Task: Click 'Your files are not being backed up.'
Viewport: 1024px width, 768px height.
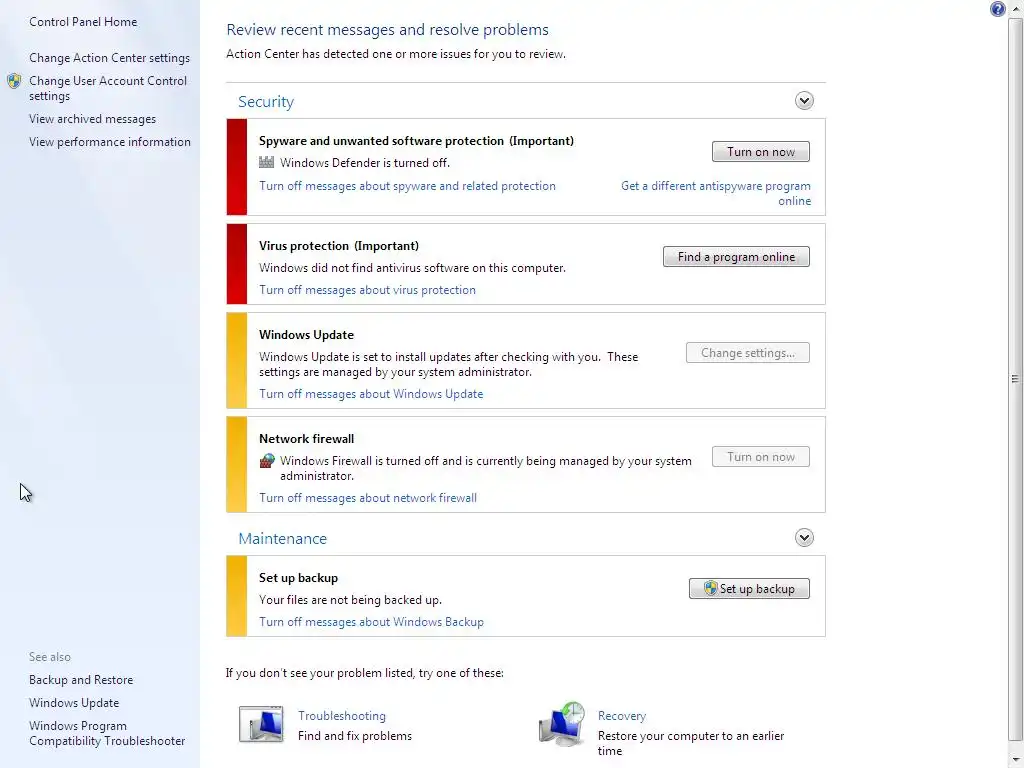Action: [351, 600]
